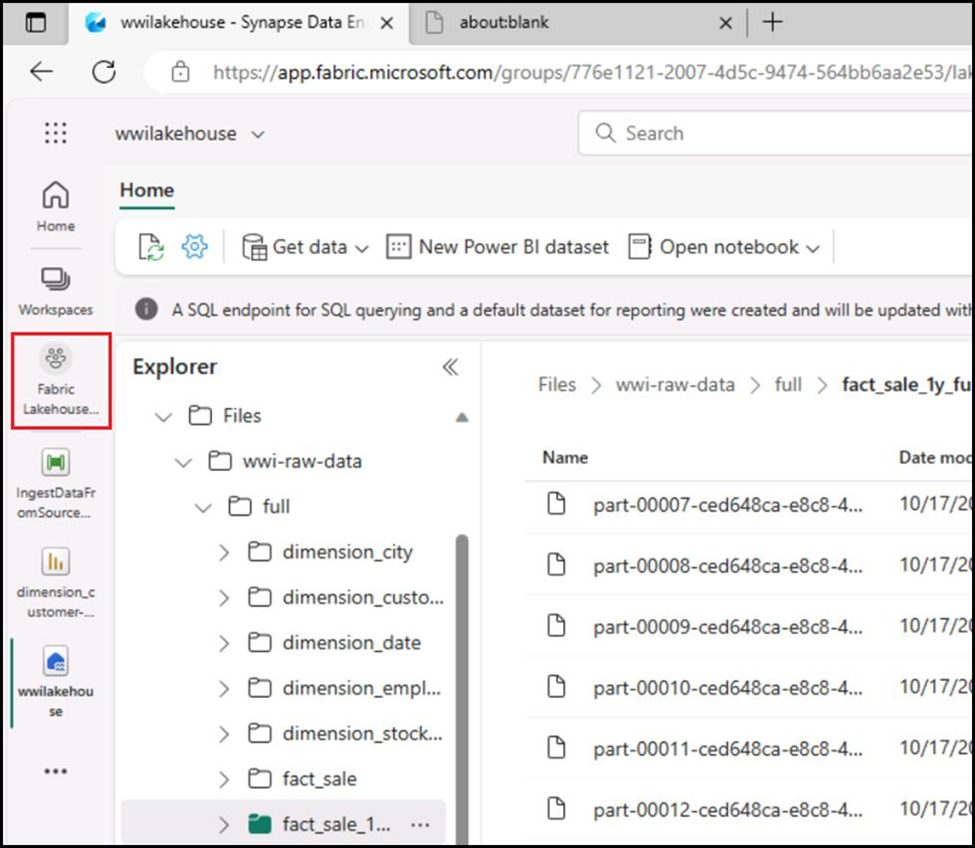
Task: Open dimension_customer report in left rail
Action: (55, 583)
